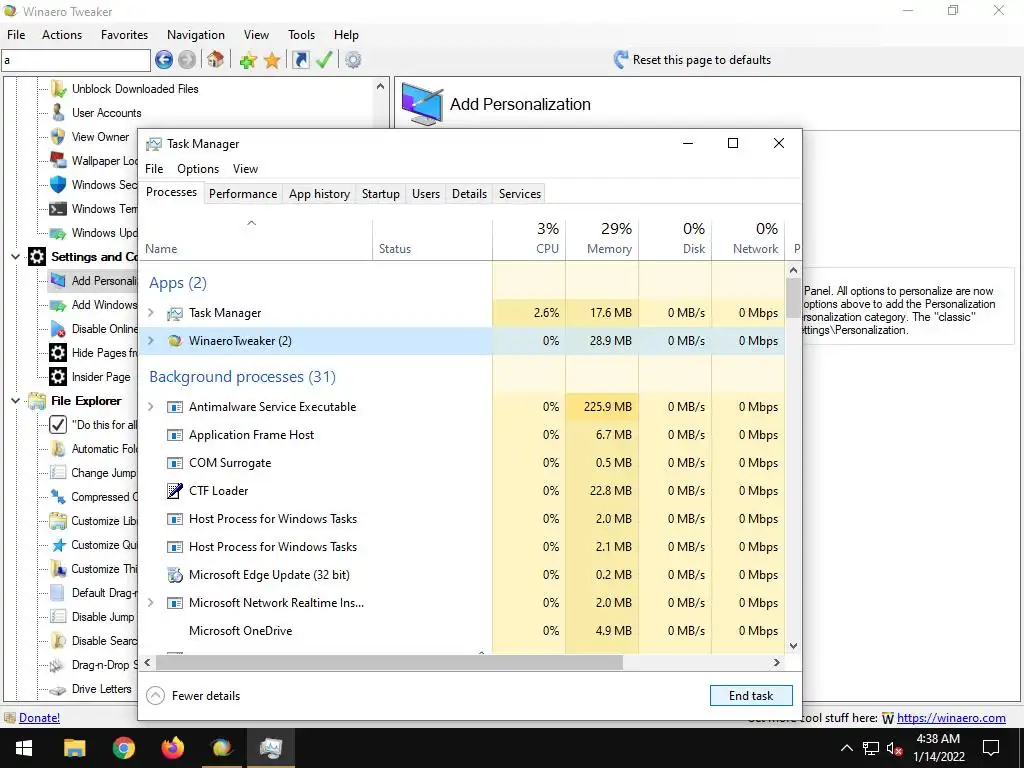Expand Microsoft Network Realtime Inspection row

click(x=151, y=603)
